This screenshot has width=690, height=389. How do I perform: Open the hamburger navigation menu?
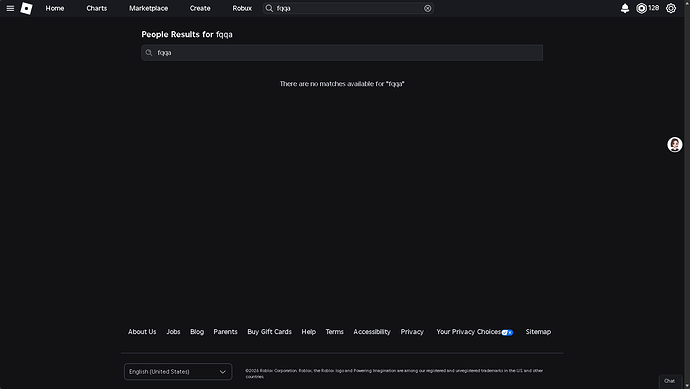(x=10, y=8)
